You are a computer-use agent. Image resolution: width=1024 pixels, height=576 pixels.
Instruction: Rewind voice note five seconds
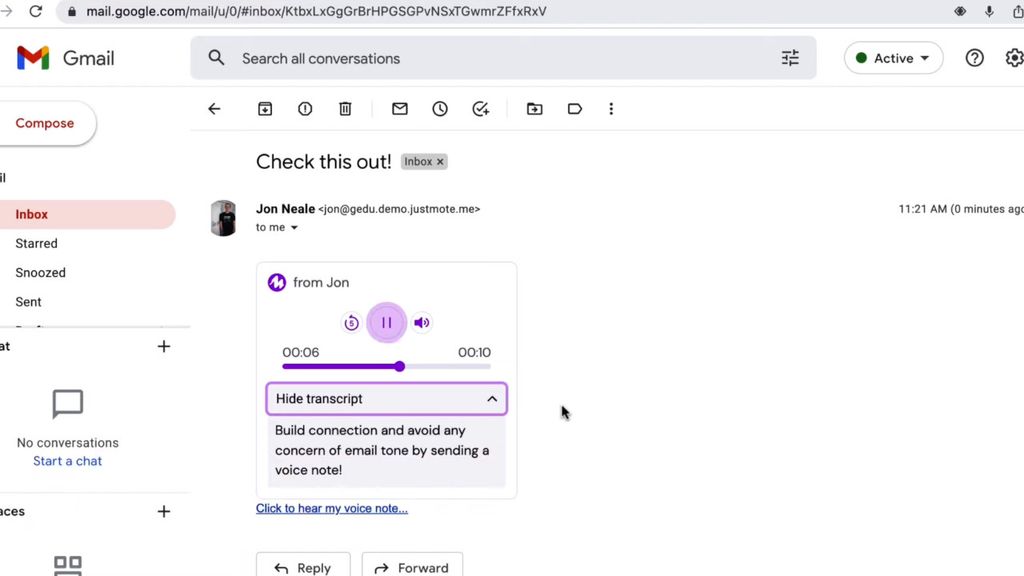click(351, 323)
